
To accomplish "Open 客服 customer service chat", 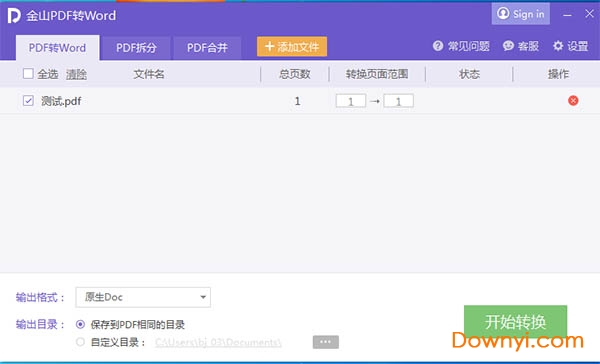I will click(520, 46).
